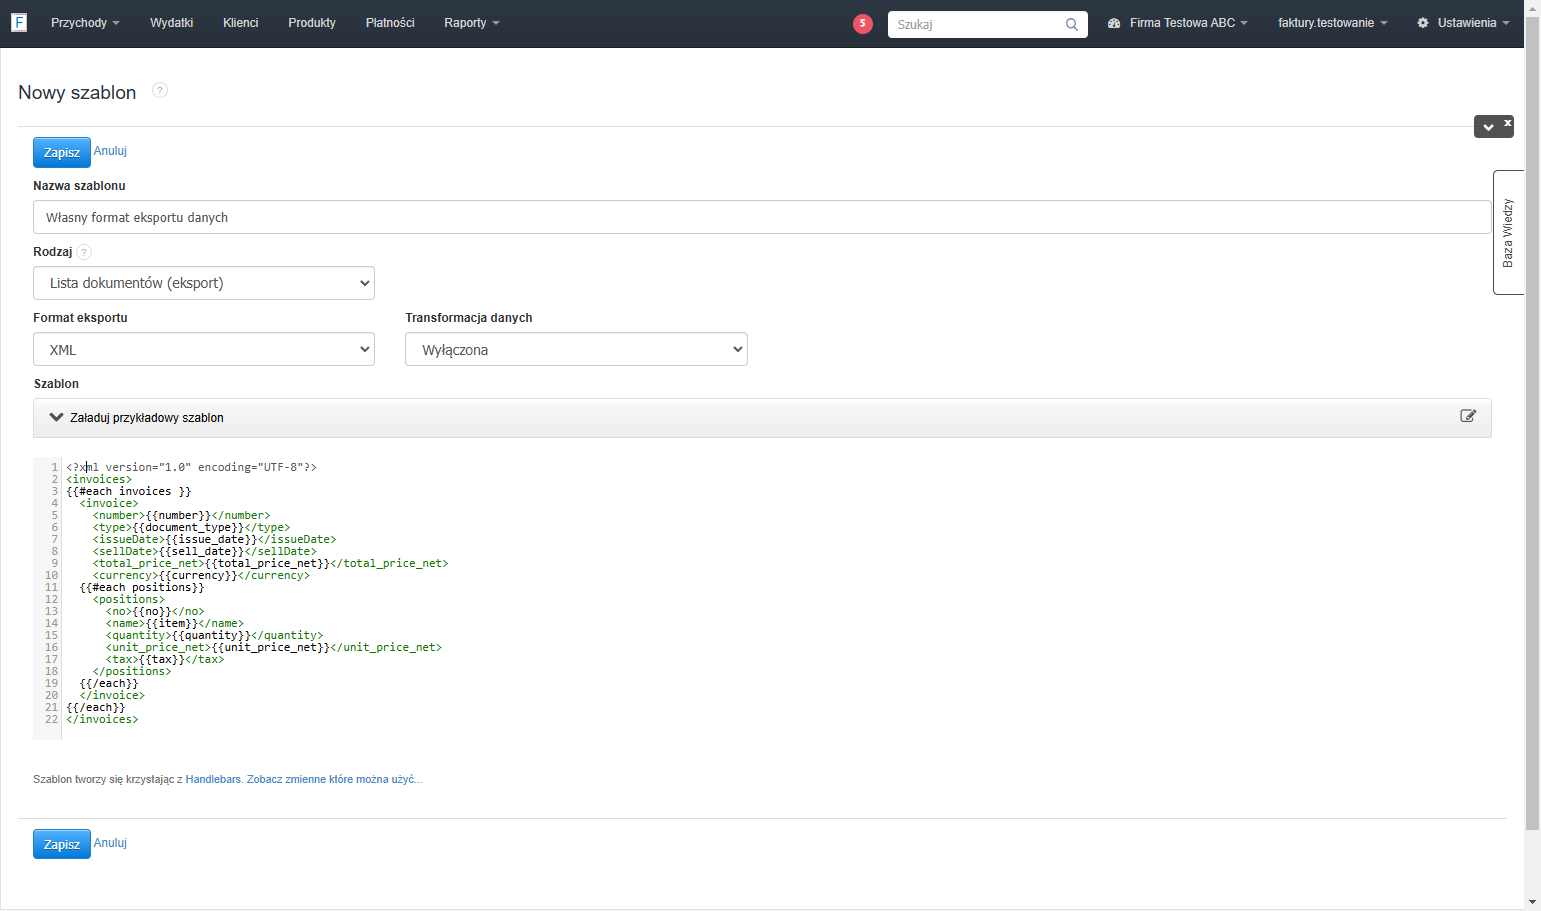Open the Firma Testowa ABC account dropdown
This screenshot has width=1541, height=911.
[1178, 23]
